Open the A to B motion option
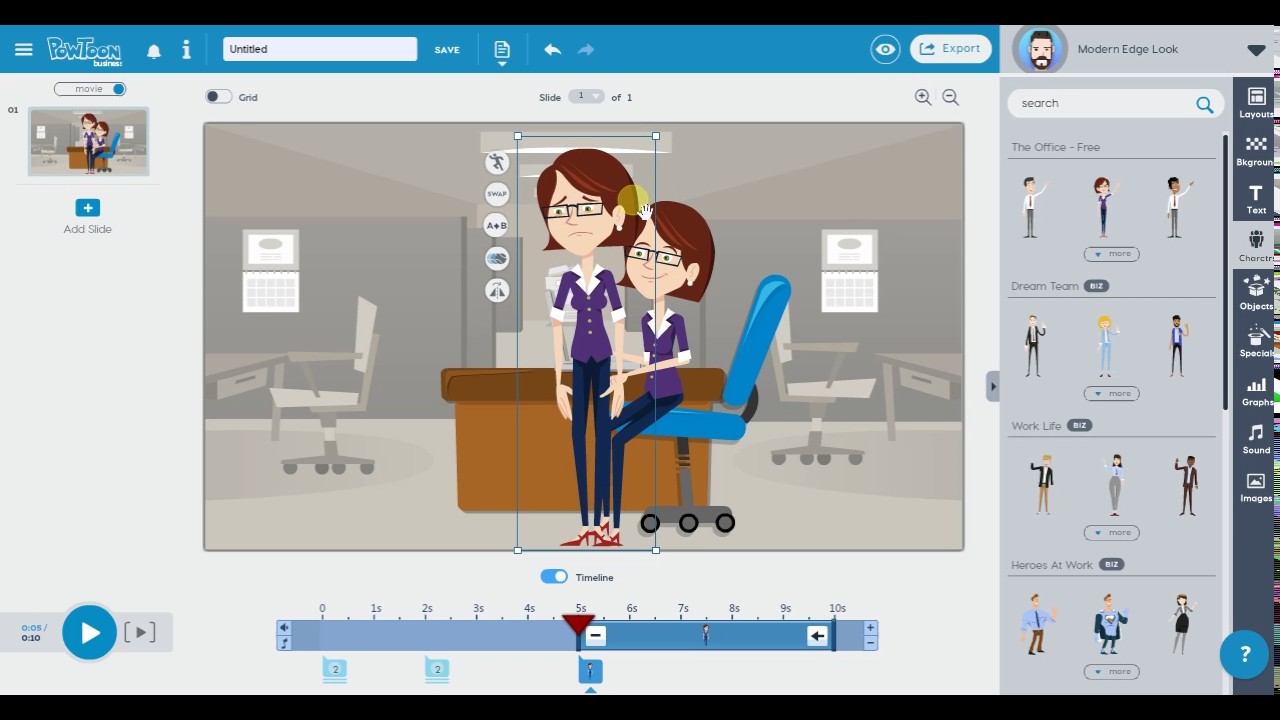Image resolution: width=1280 pixels, height=720 pixels. (x=497, y=226)
